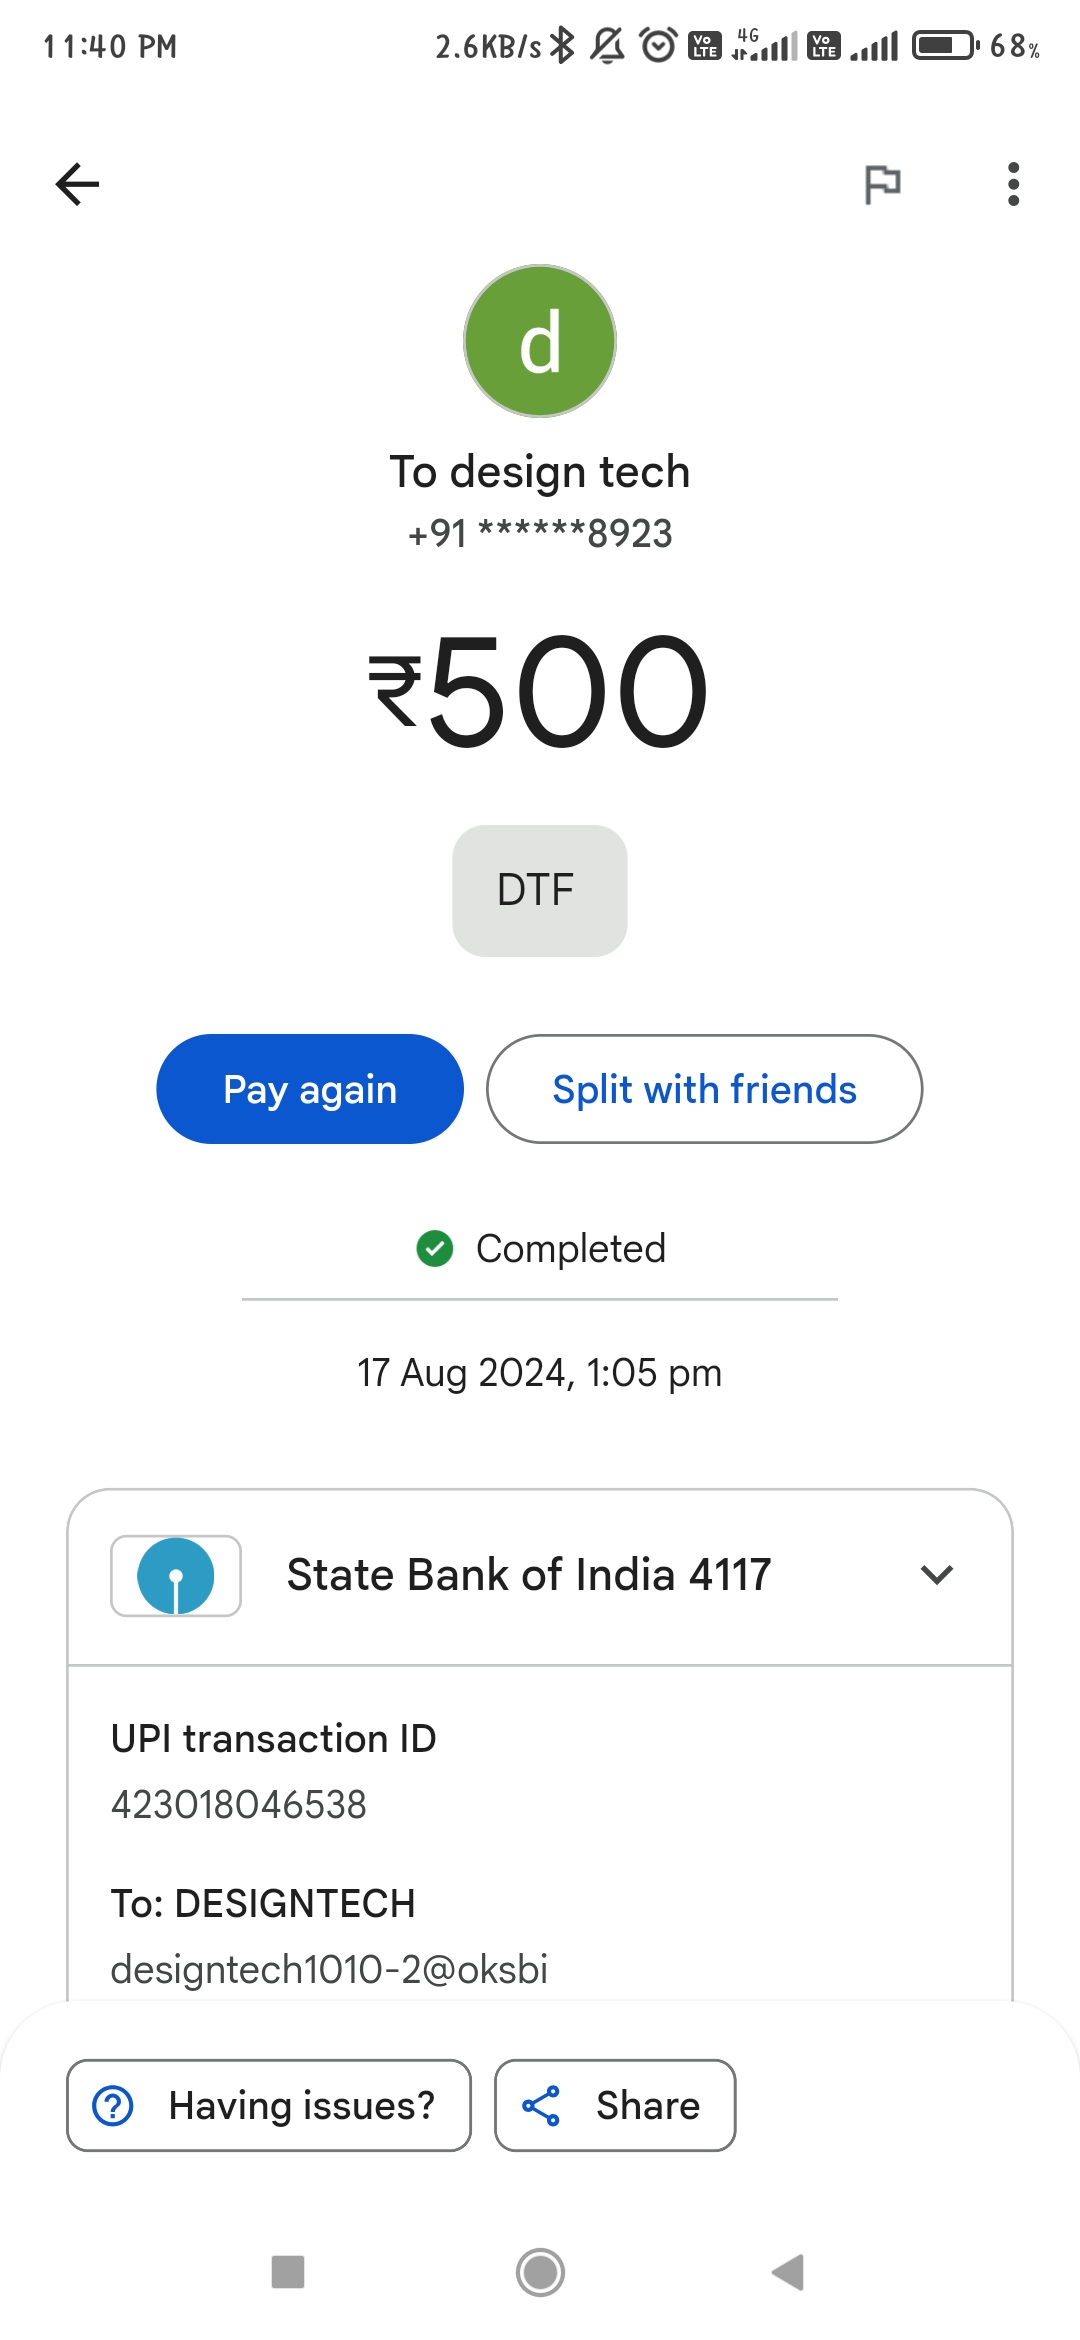Tap the question mark help icon
This screenshot has width=1080, height=2340.
coord(113,2105)
